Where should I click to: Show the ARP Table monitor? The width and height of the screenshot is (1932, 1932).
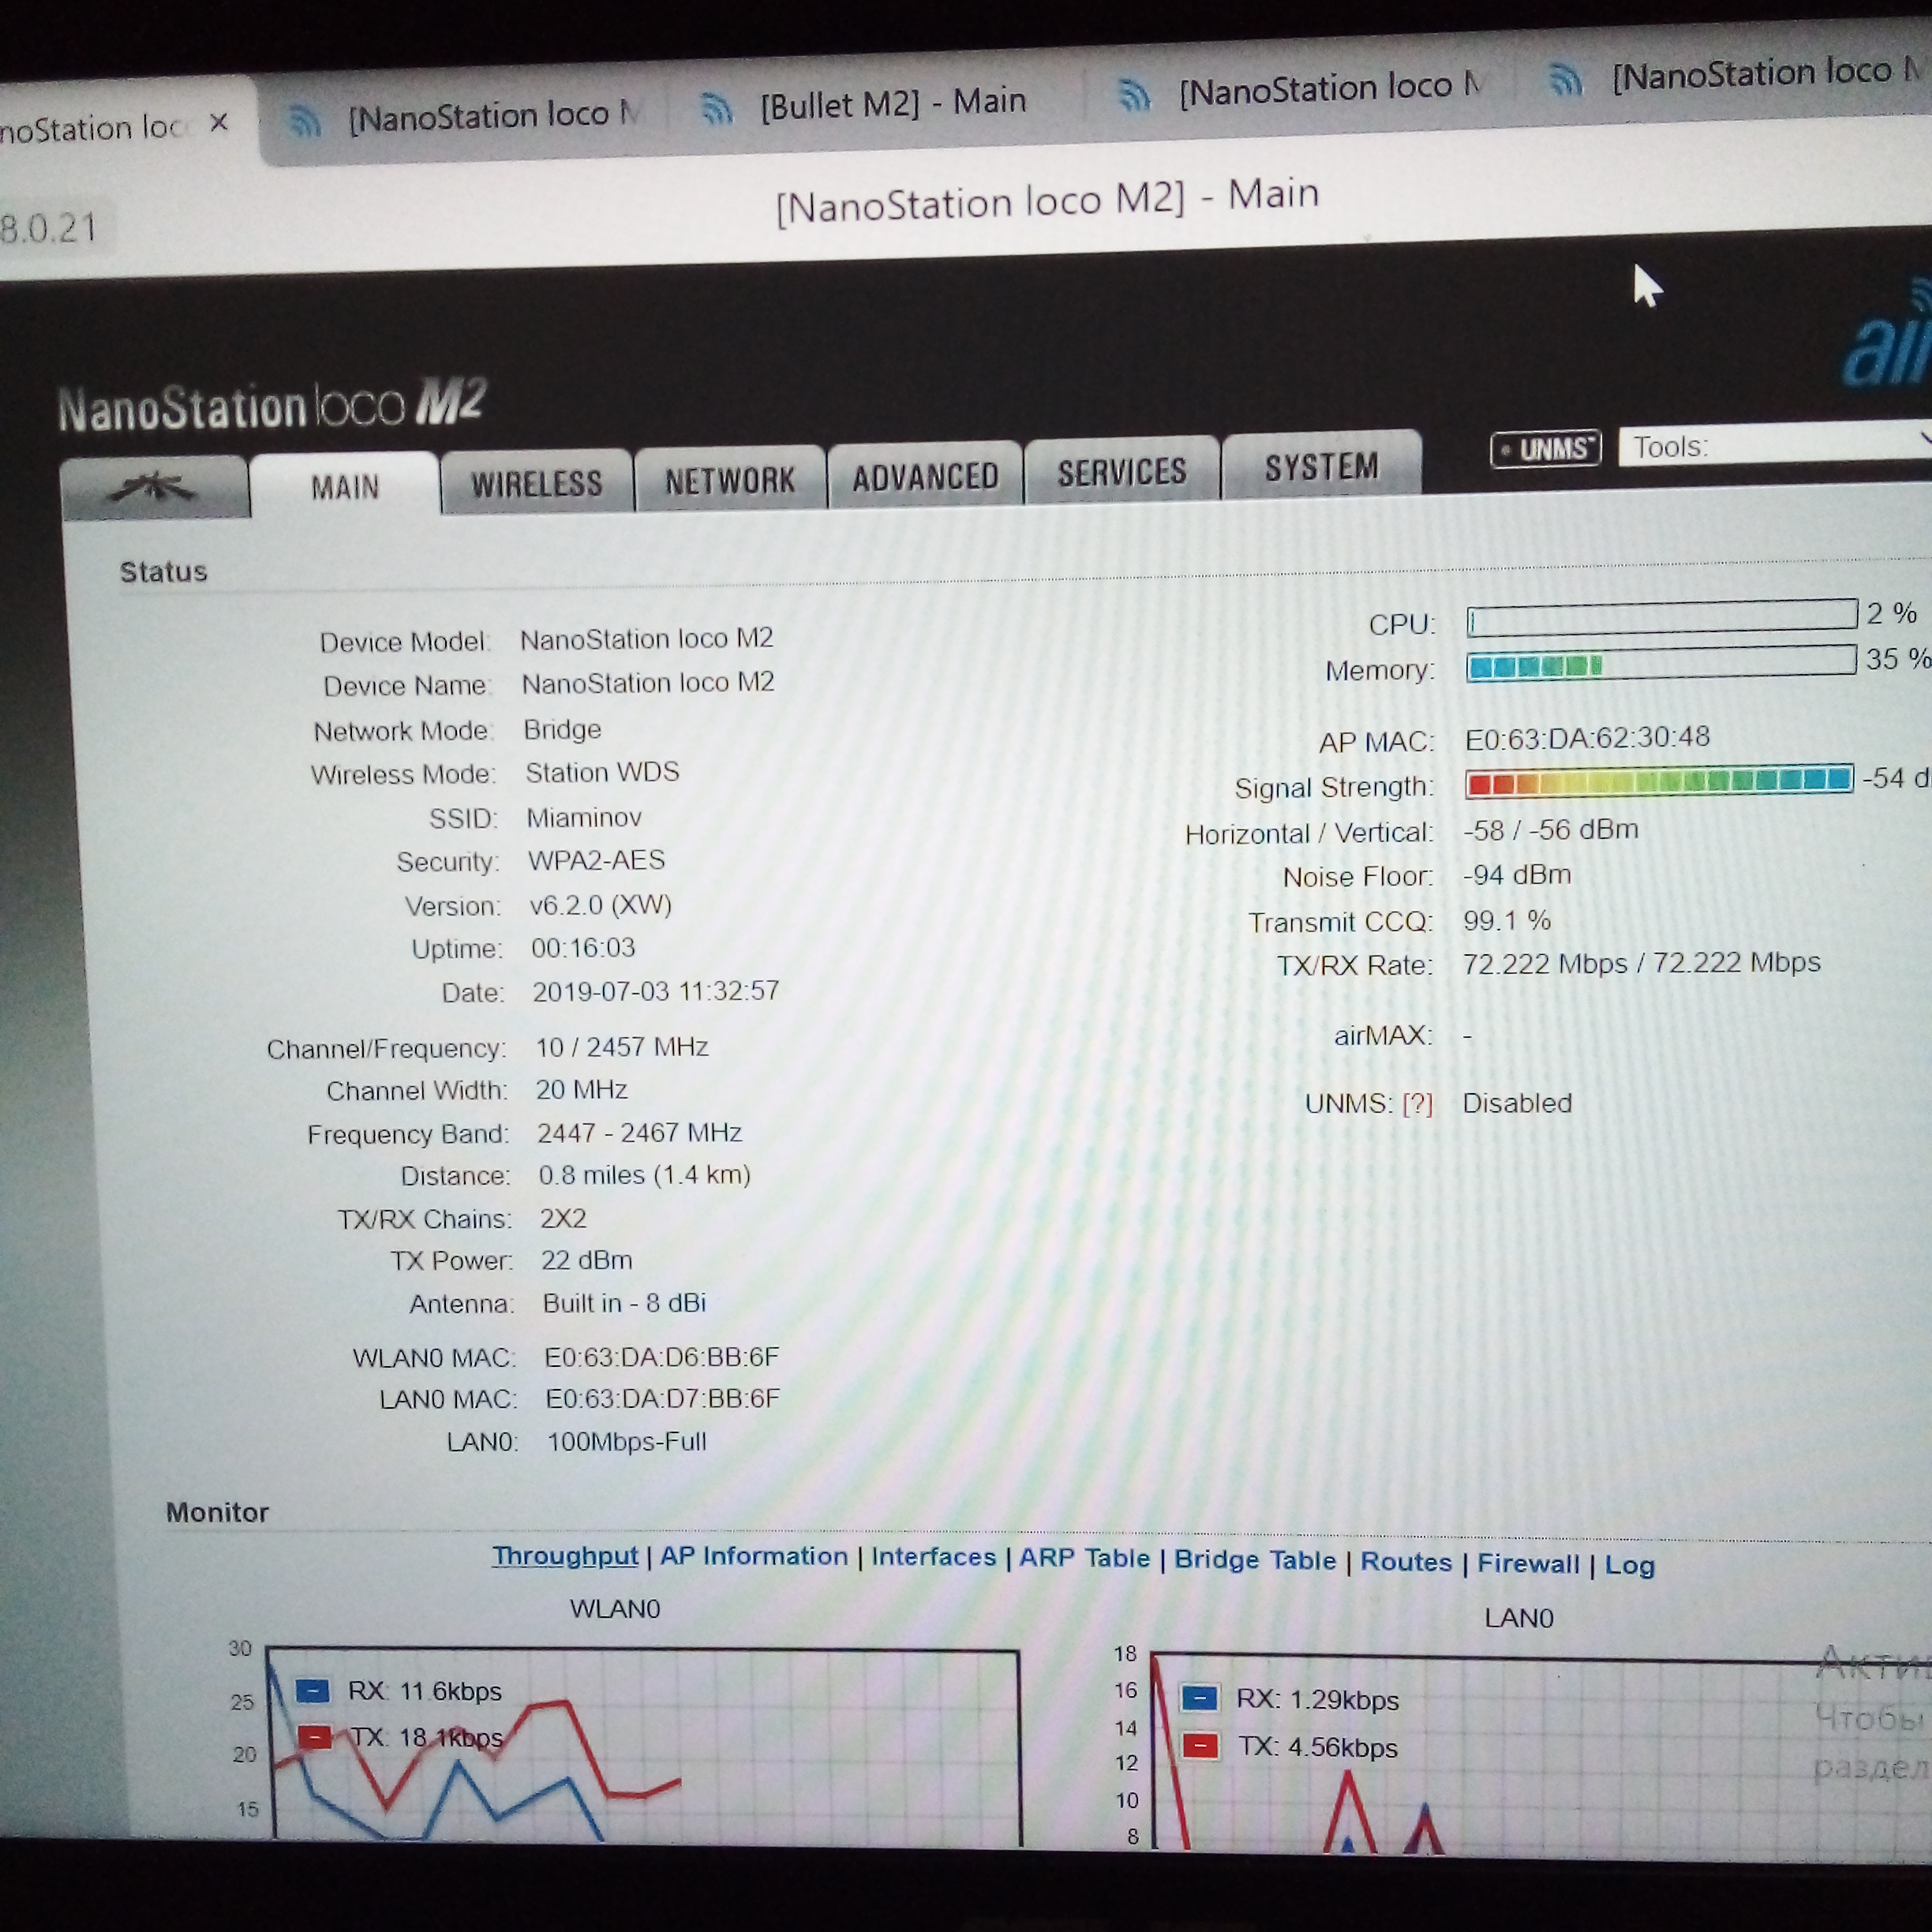pos(1084,1558)
